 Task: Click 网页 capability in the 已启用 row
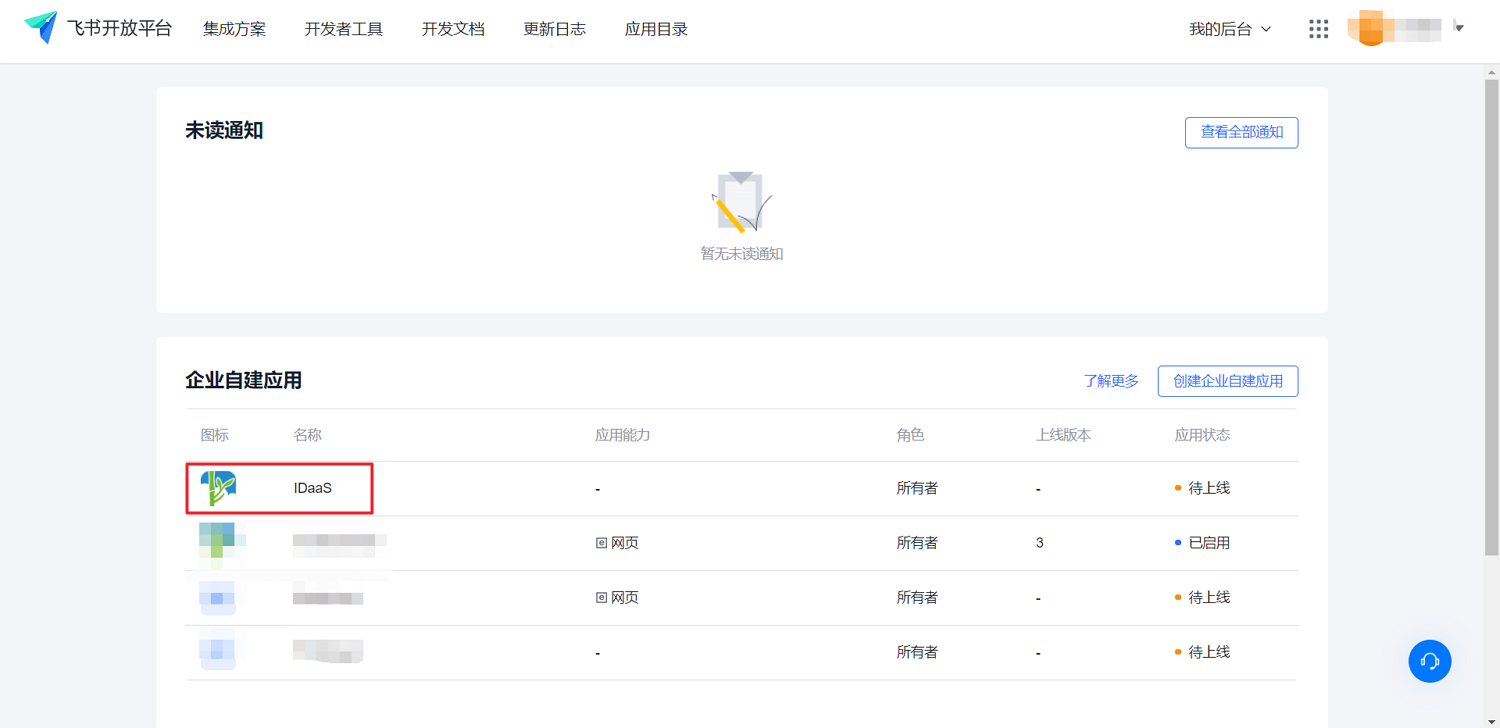coord(617,543)
